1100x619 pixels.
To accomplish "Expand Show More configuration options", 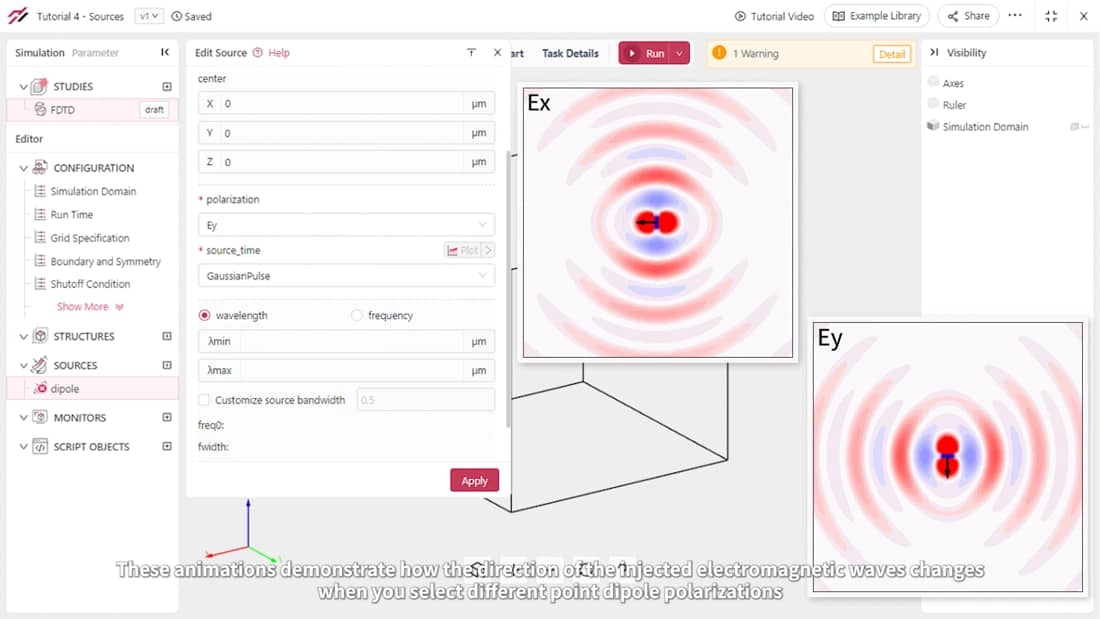I will pos(90,307).
